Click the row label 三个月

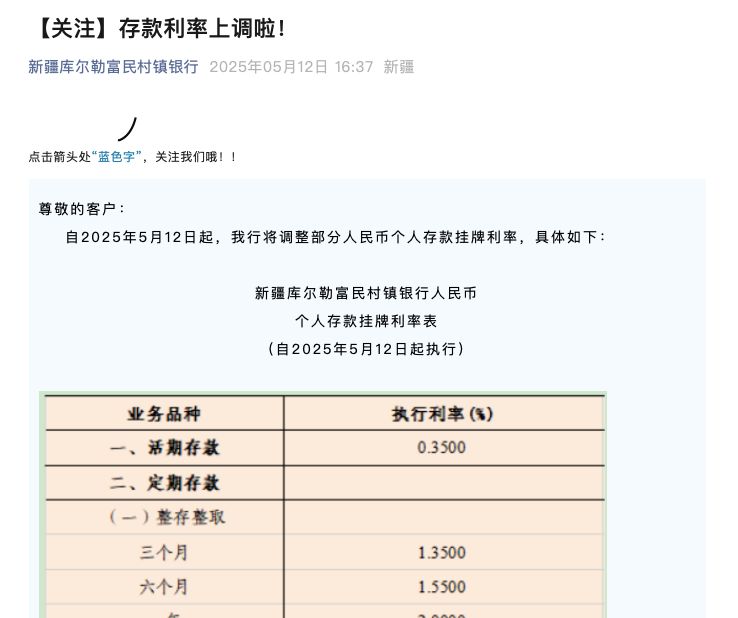coord(164,552)
